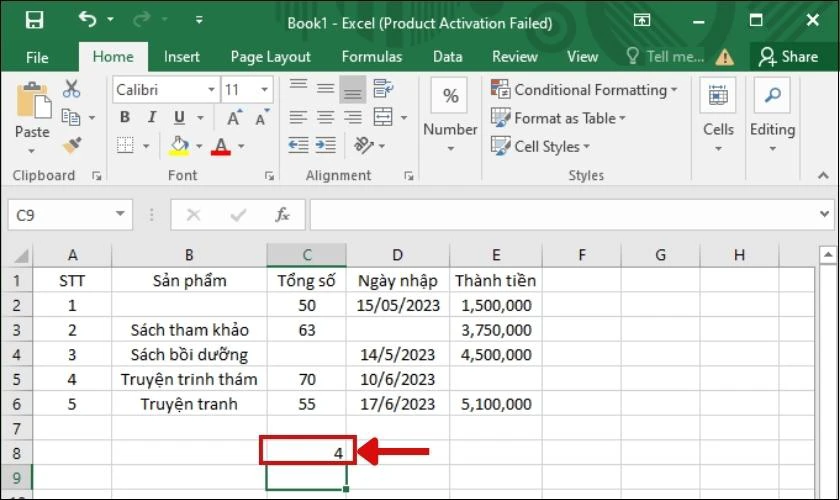
Task: Middle align cell content
Action: [325, 89]
